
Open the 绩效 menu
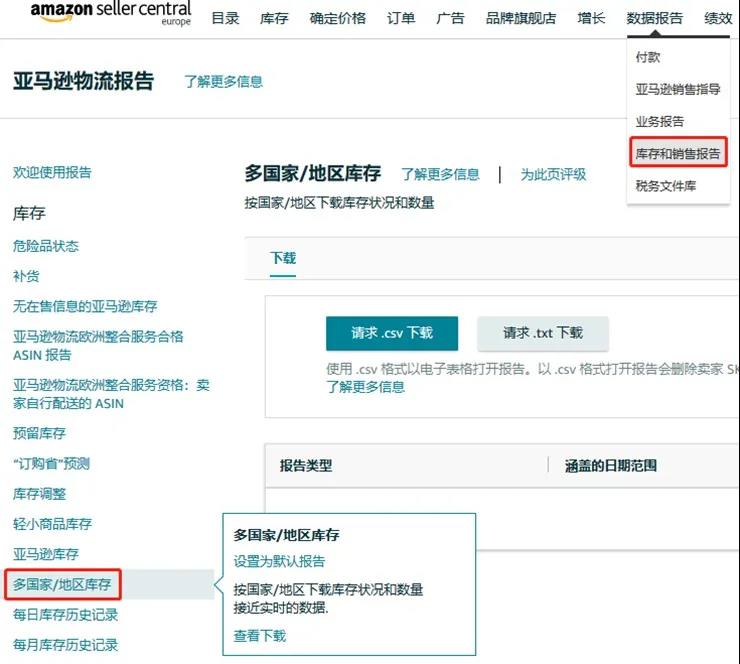point(718,18)
